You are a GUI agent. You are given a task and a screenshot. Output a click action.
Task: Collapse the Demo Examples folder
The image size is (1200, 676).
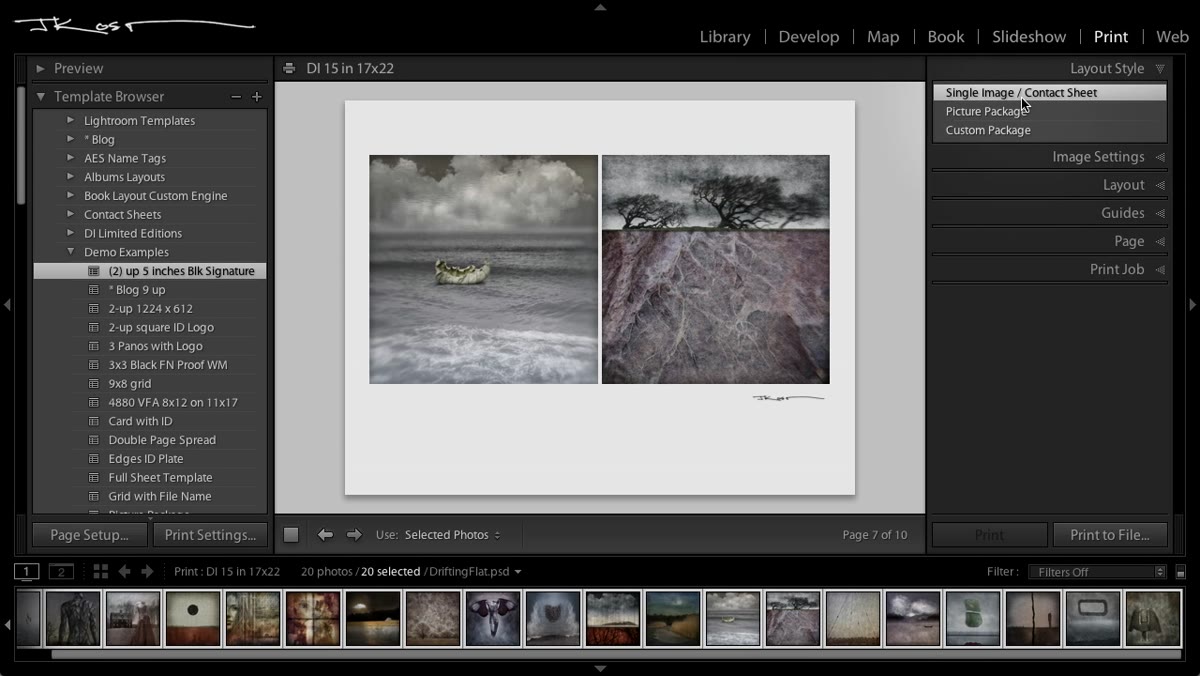(71, 252)
